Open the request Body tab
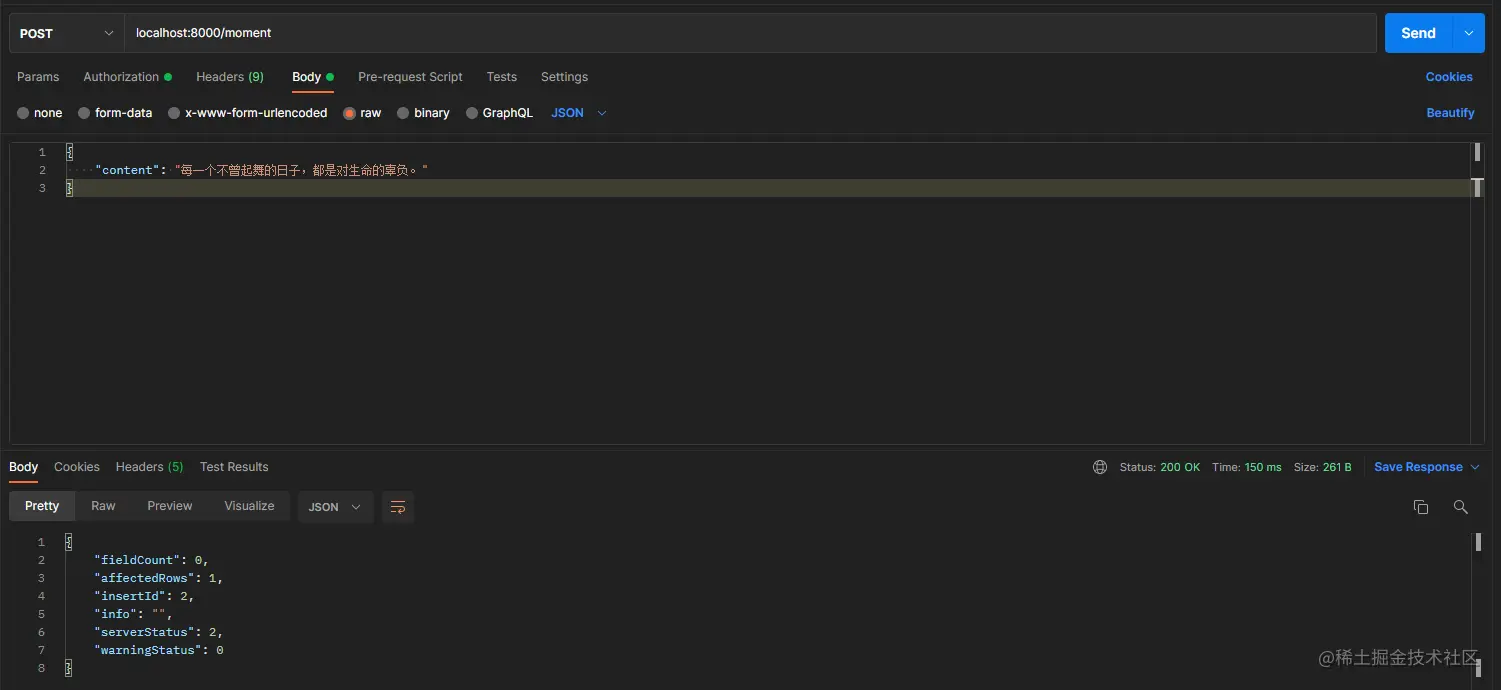 point(312,77)
